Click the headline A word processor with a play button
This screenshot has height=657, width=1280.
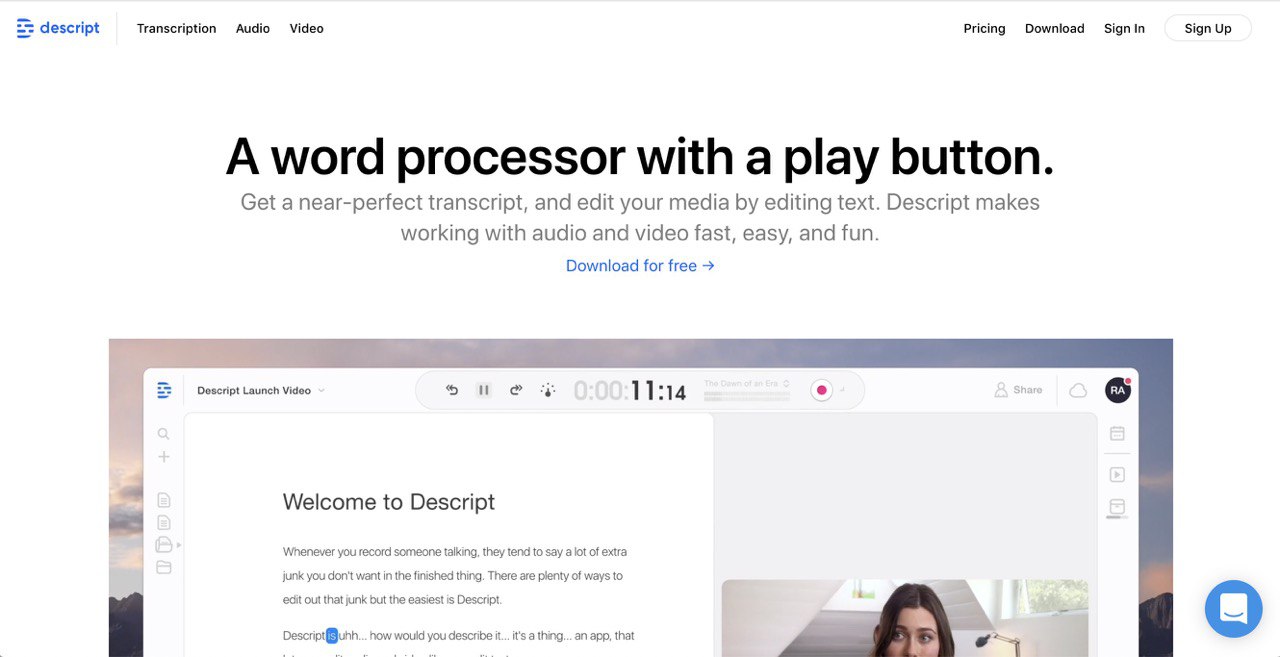pos(640,157)
